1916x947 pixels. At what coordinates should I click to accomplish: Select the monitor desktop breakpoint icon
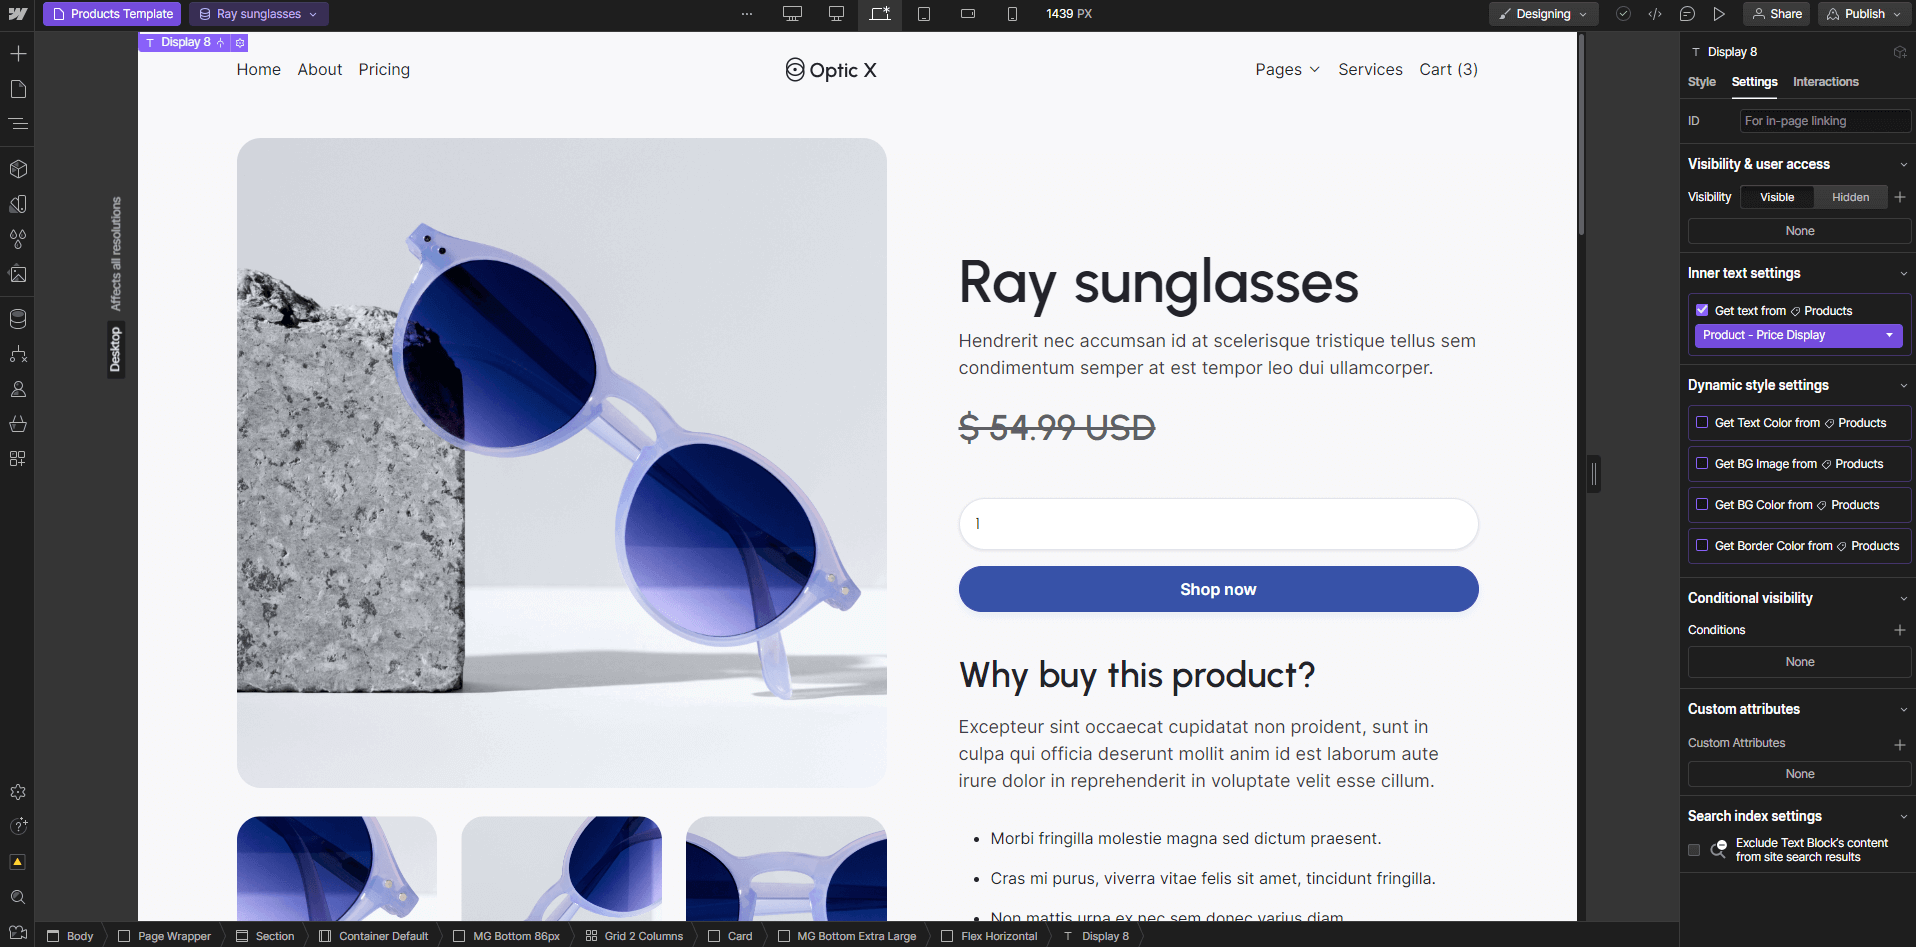tap(836, 14)
